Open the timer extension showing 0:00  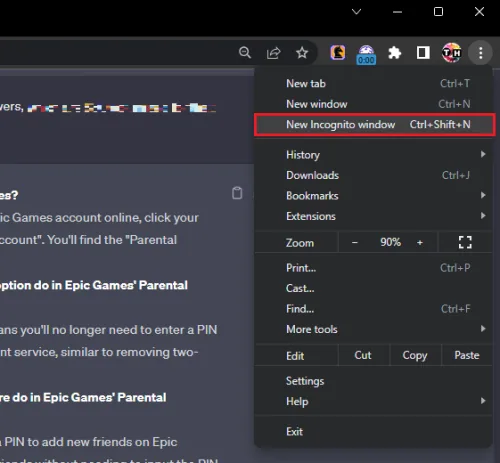366,54
